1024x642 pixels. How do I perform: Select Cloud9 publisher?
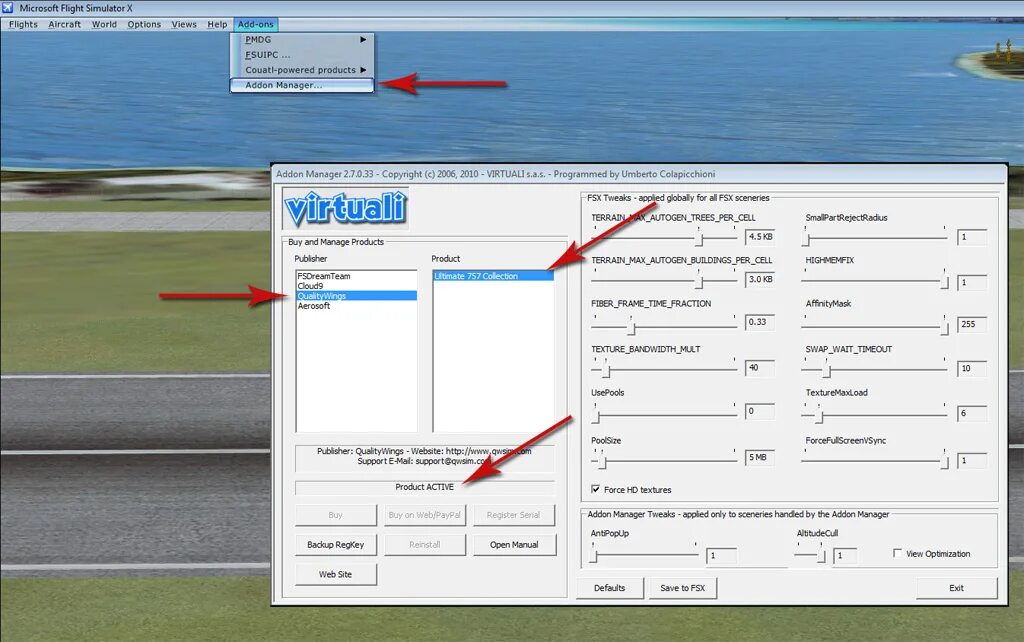click(x=356, y=286)
